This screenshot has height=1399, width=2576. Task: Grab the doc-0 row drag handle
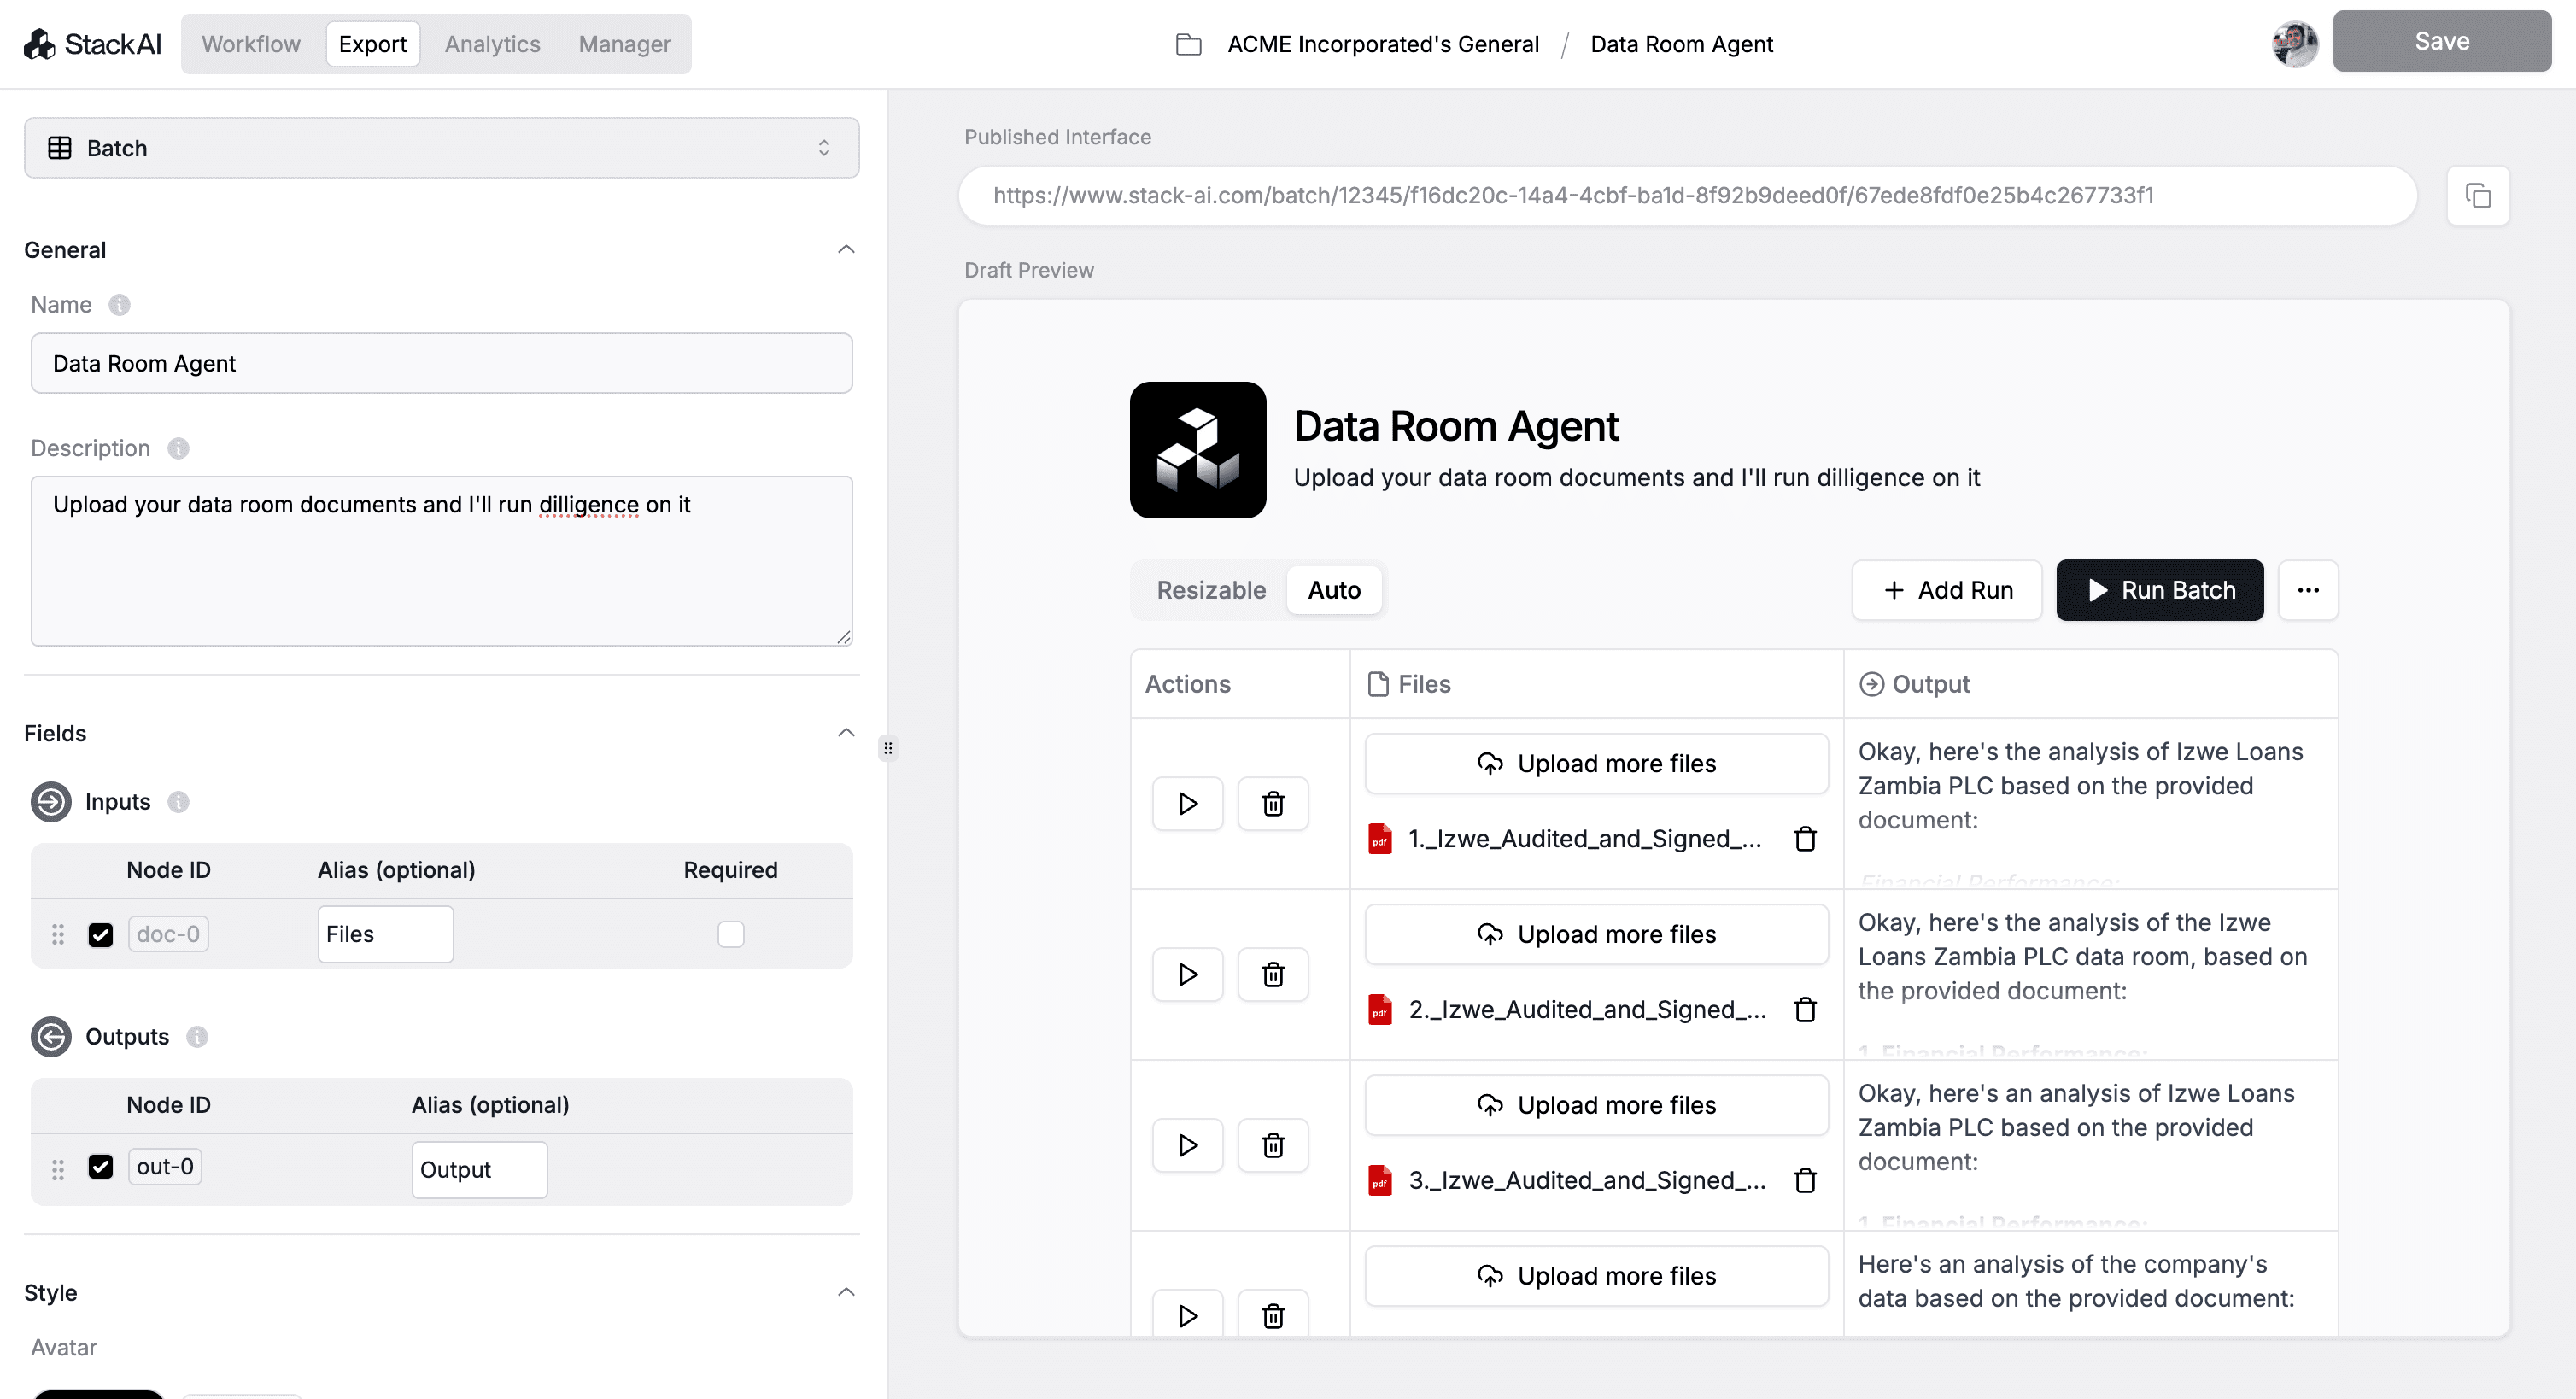coord(58,934)
